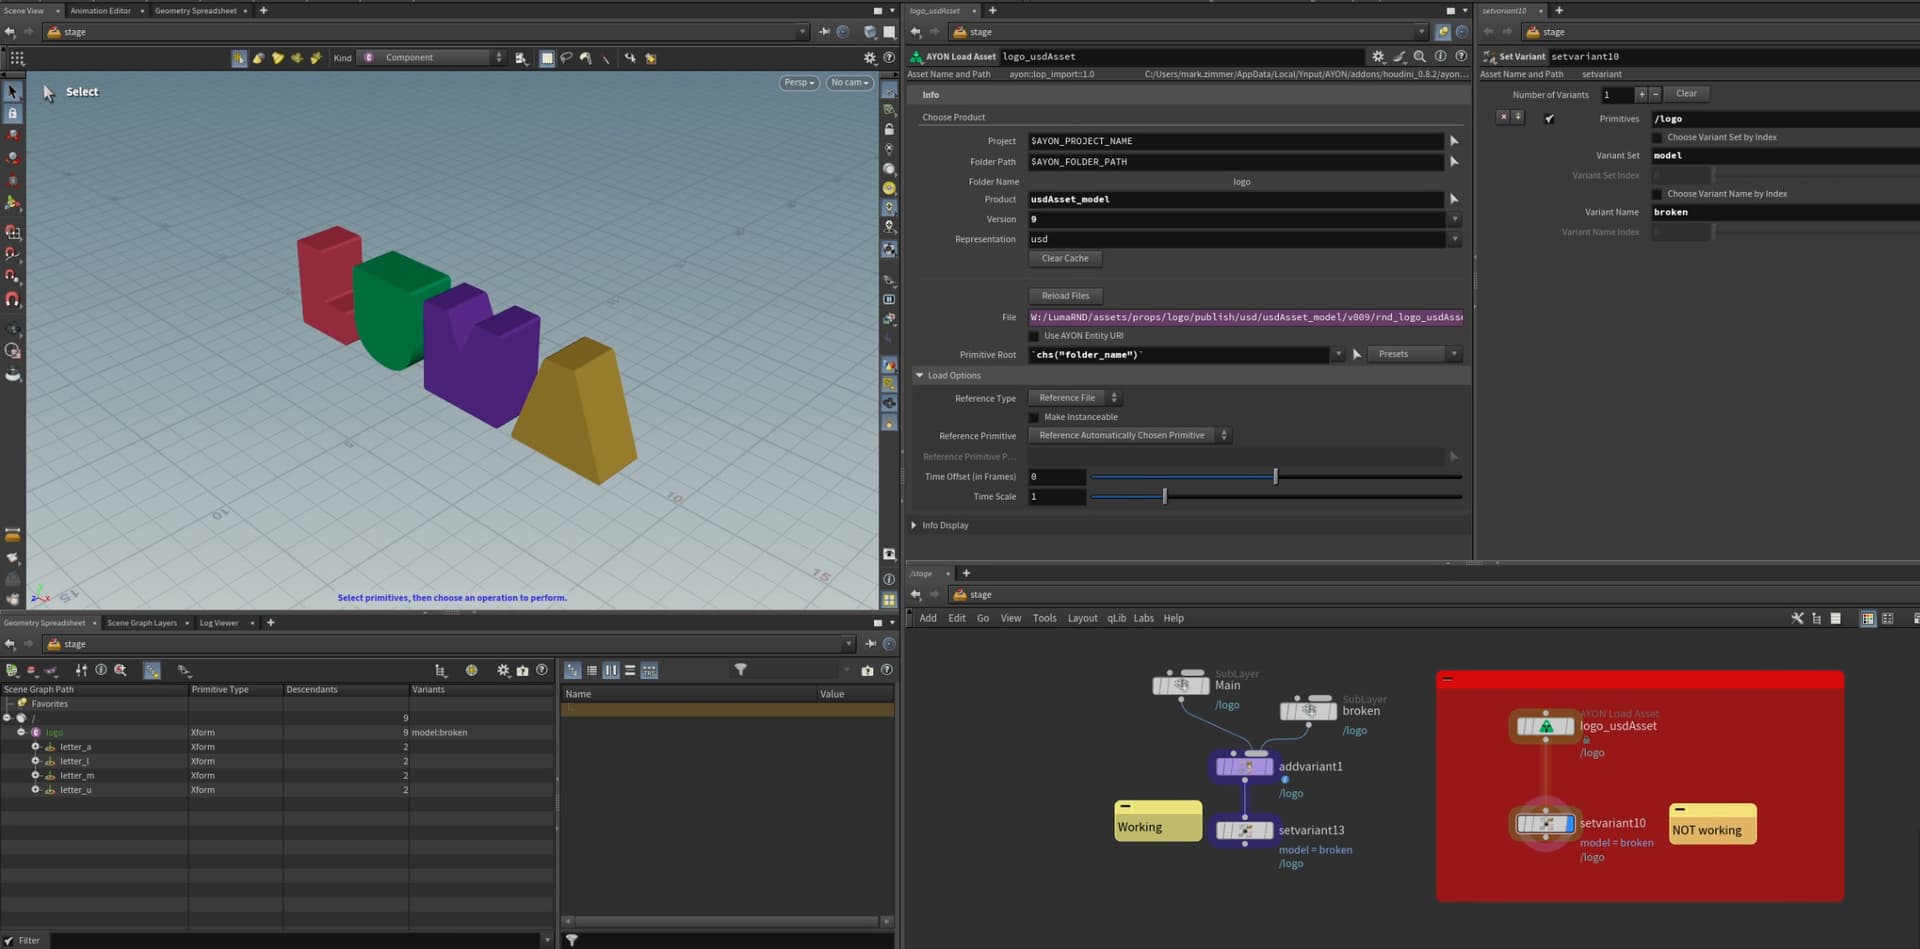
Task: Select the letter_m row in scene graph
Action: pos(77,776)
